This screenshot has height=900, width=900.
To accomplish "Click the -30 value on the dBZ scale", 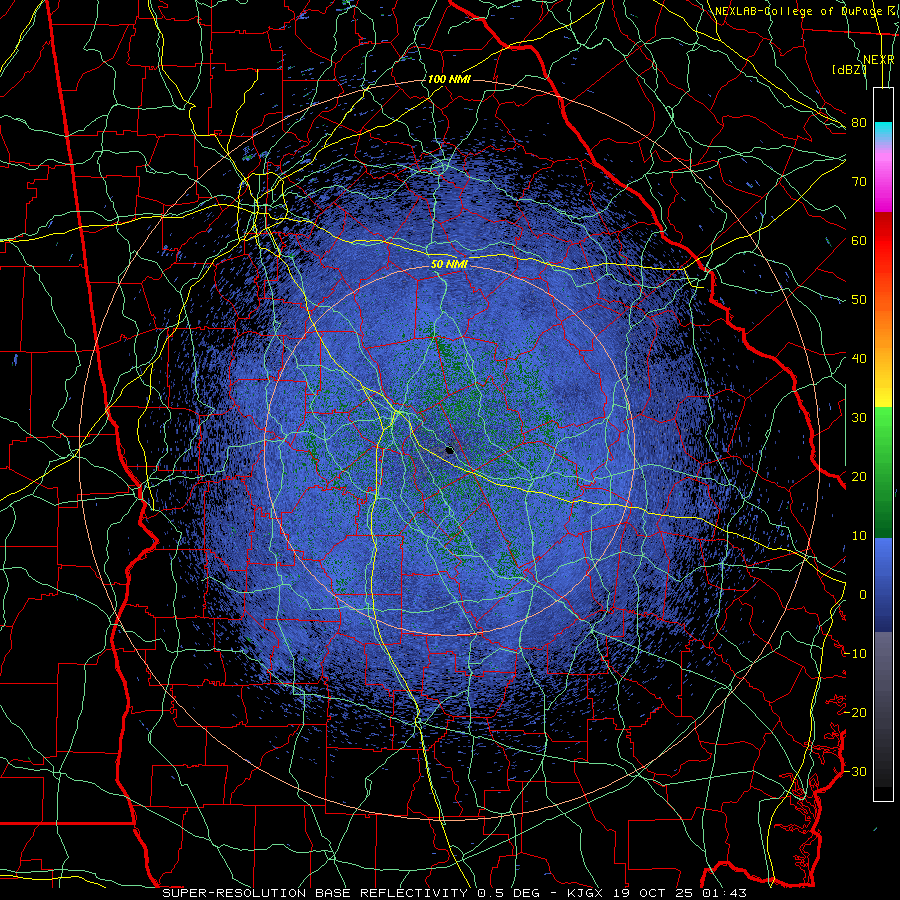I will (855, 771).
